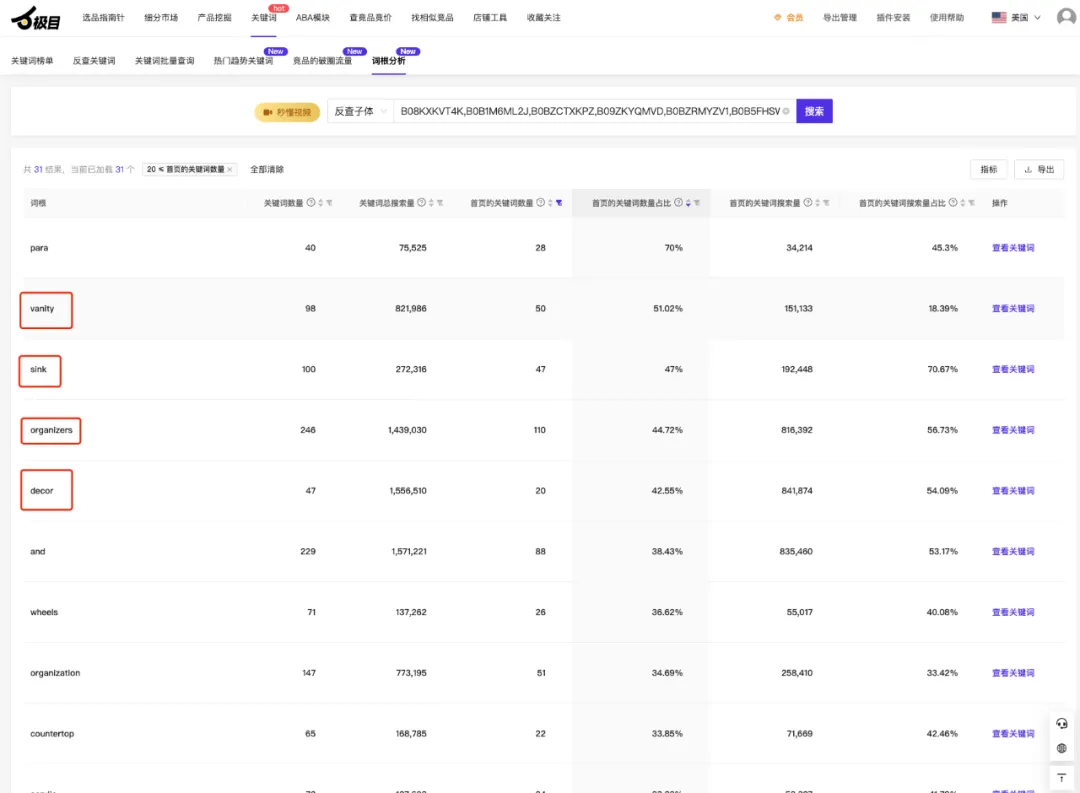Click inside the ASIN search input field
1080x793 pixels.
click(x=589, y=111)
